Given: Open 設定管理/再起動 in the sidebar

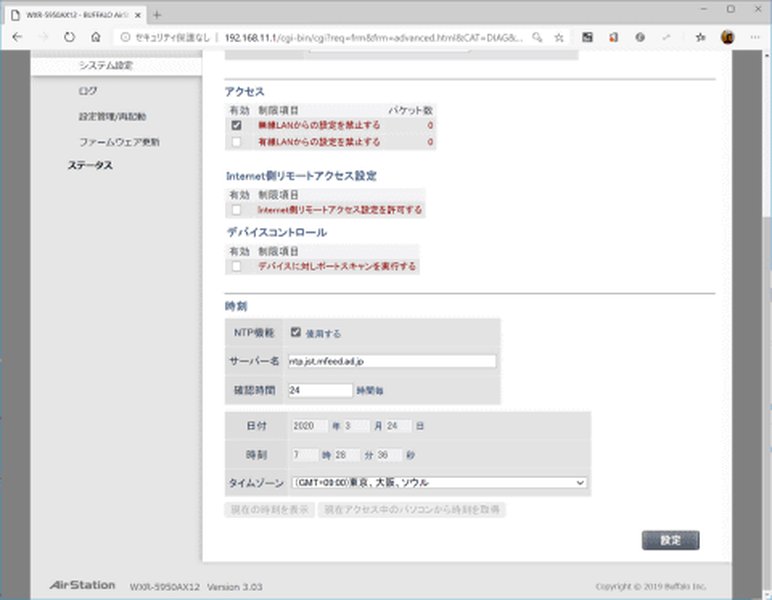Looking at the screenshot, I should pos(112,117).
